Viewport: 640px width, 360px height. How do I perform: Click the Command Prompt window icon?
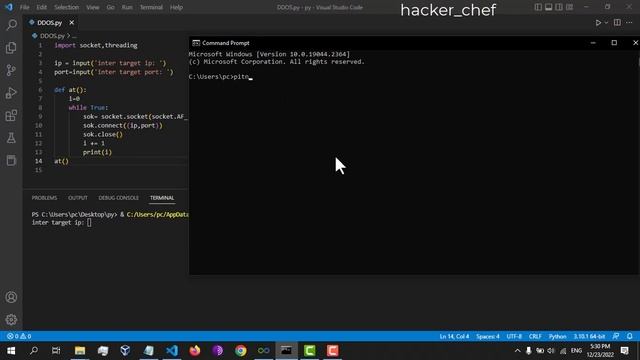(x=196, y=43)
